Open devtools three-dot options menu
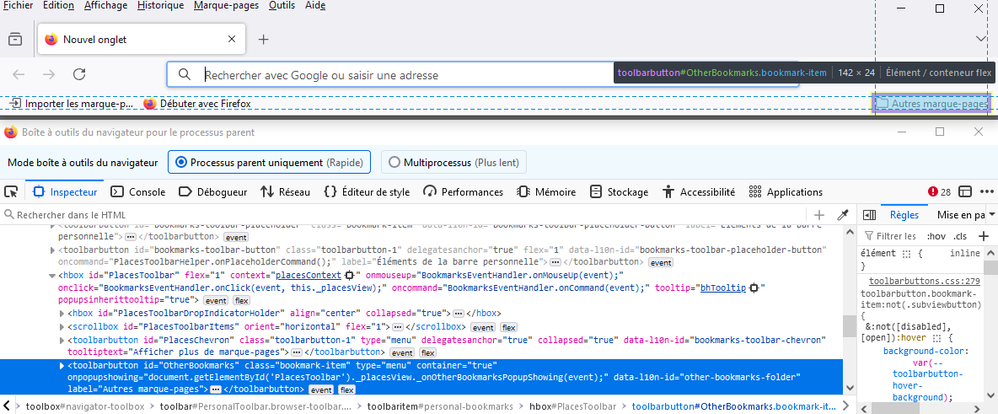Image resolution: width=998 pixels, height=414 pixels. [x=984, y=192]
